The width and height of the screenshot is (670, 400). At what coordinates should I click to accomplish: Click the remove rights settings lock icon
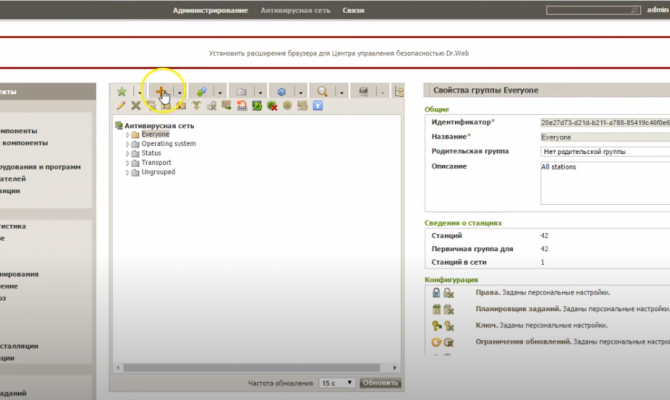pos(448,293)
